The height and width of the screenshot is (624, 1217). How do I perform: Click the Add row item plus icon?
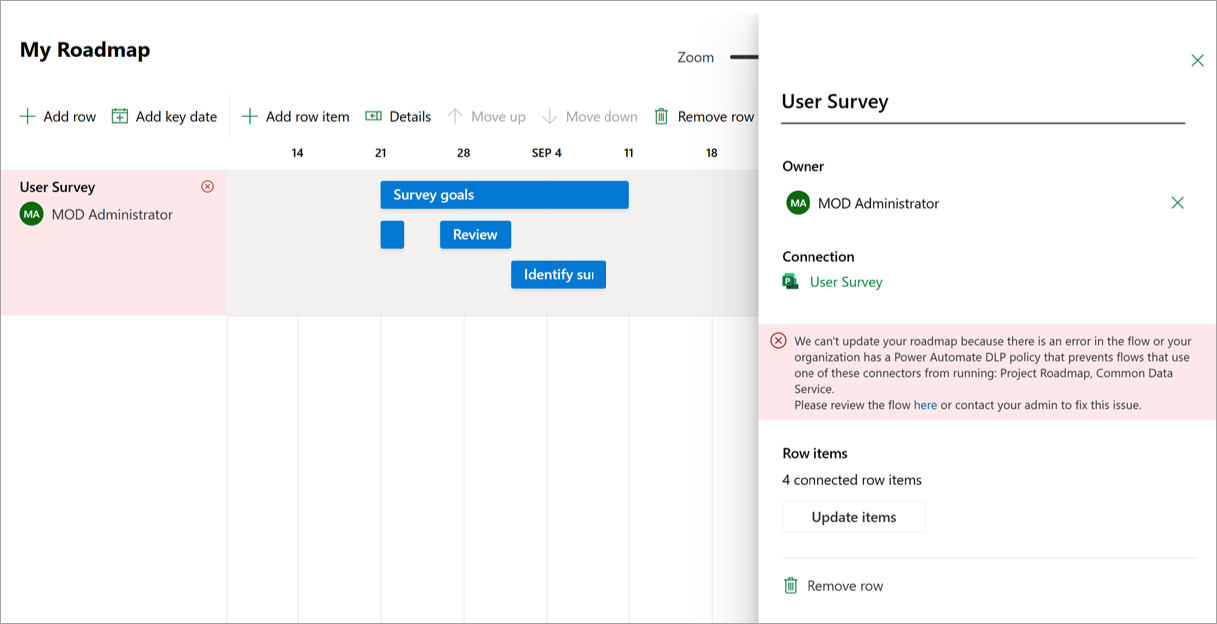click(x=250, y=117)
